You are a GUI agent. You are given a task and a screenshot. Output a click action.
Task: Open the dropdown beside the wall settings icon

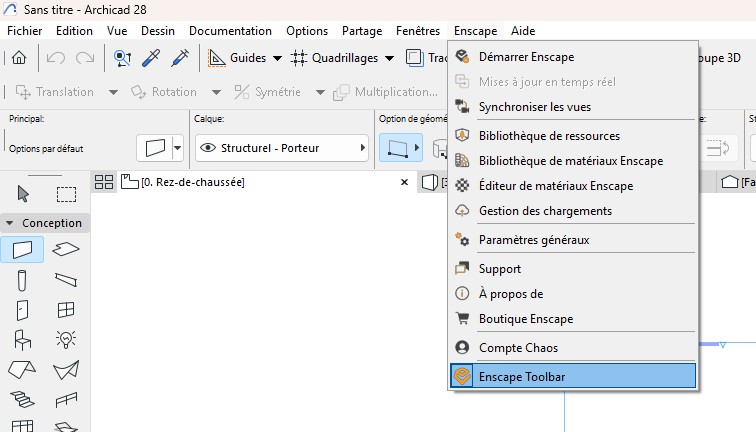pyautogui.click(x=177, y=148)
